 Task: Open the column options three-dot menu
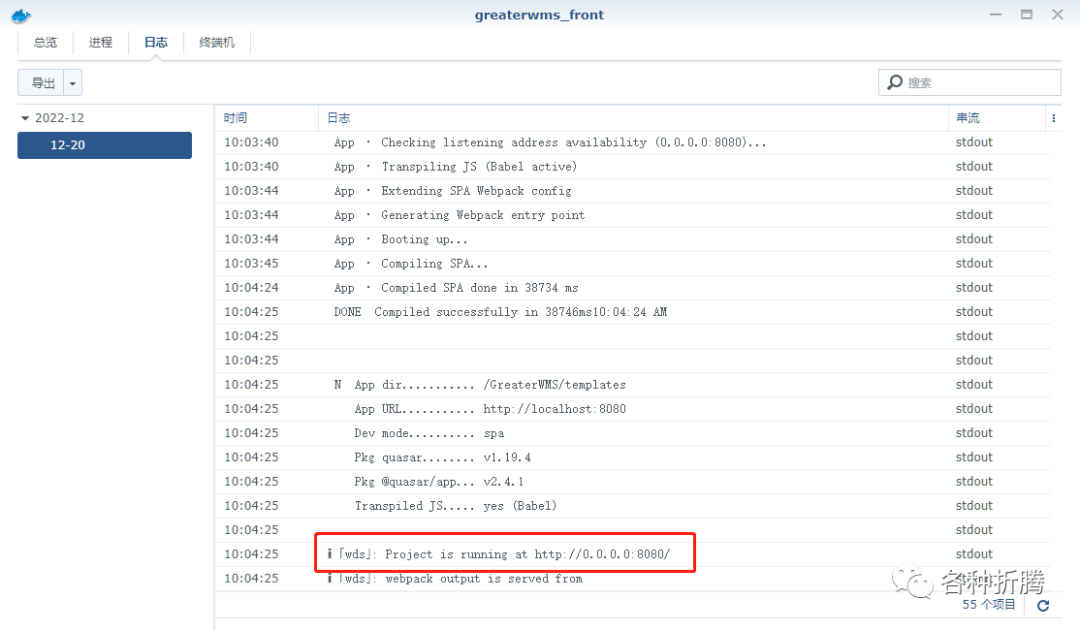tap(1054, 118)
